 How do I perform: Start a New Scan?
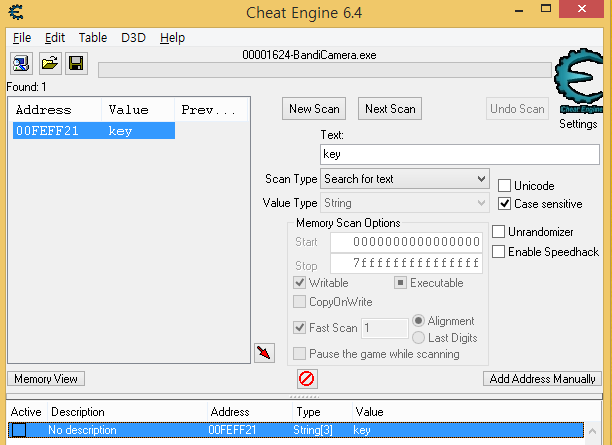click(x=314, y=109)
